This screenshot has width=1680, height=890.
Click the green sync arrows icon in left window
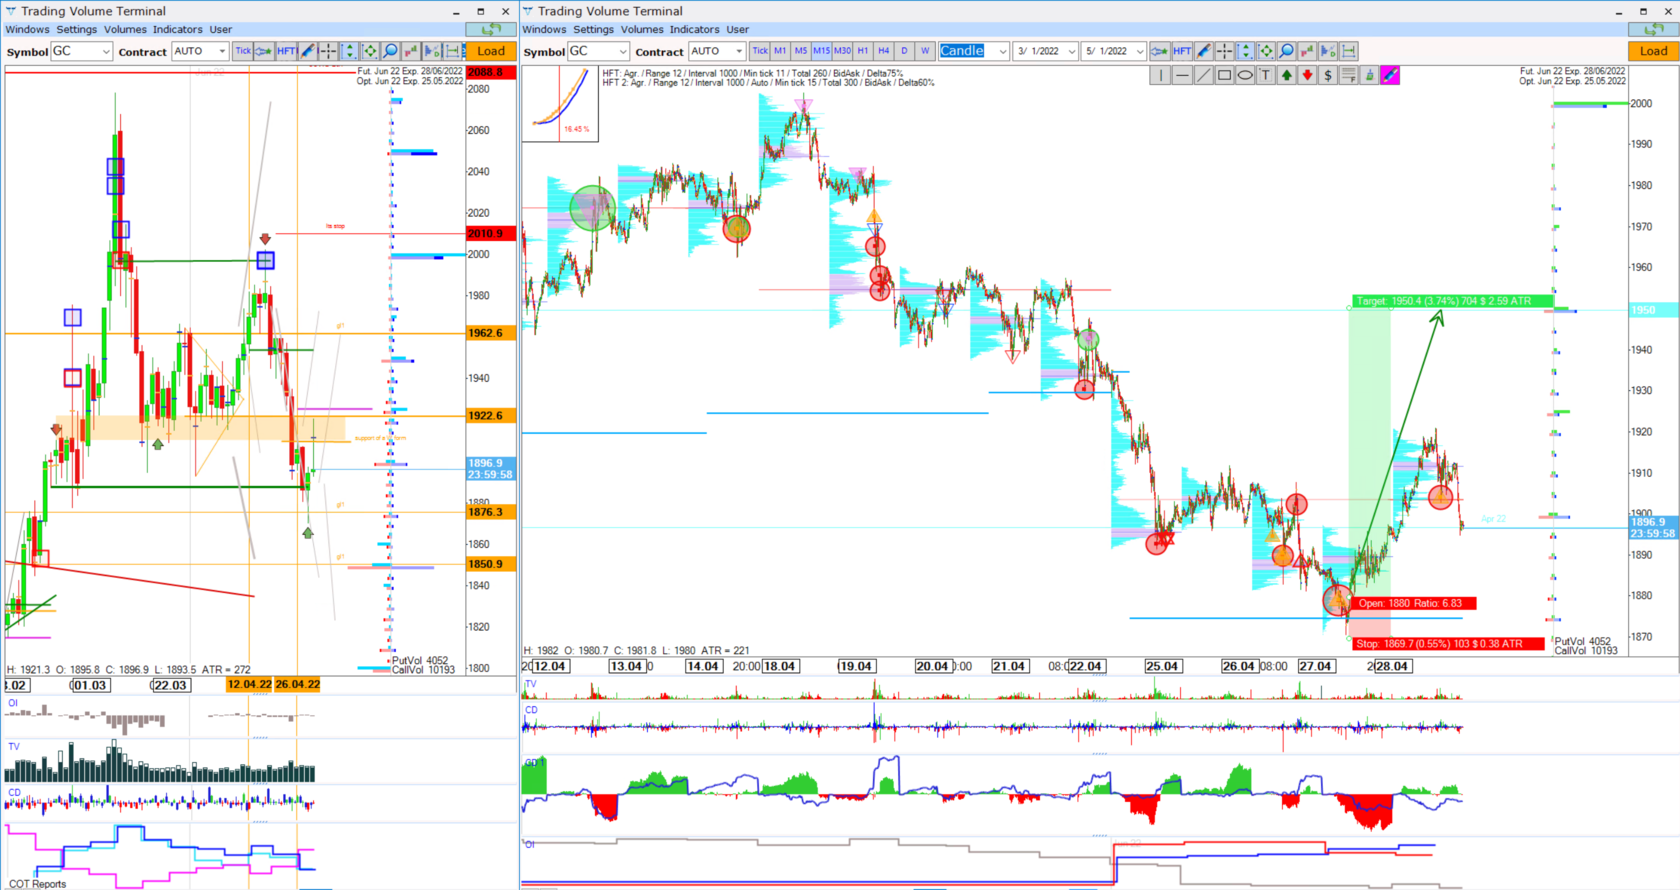coord(491,29)
